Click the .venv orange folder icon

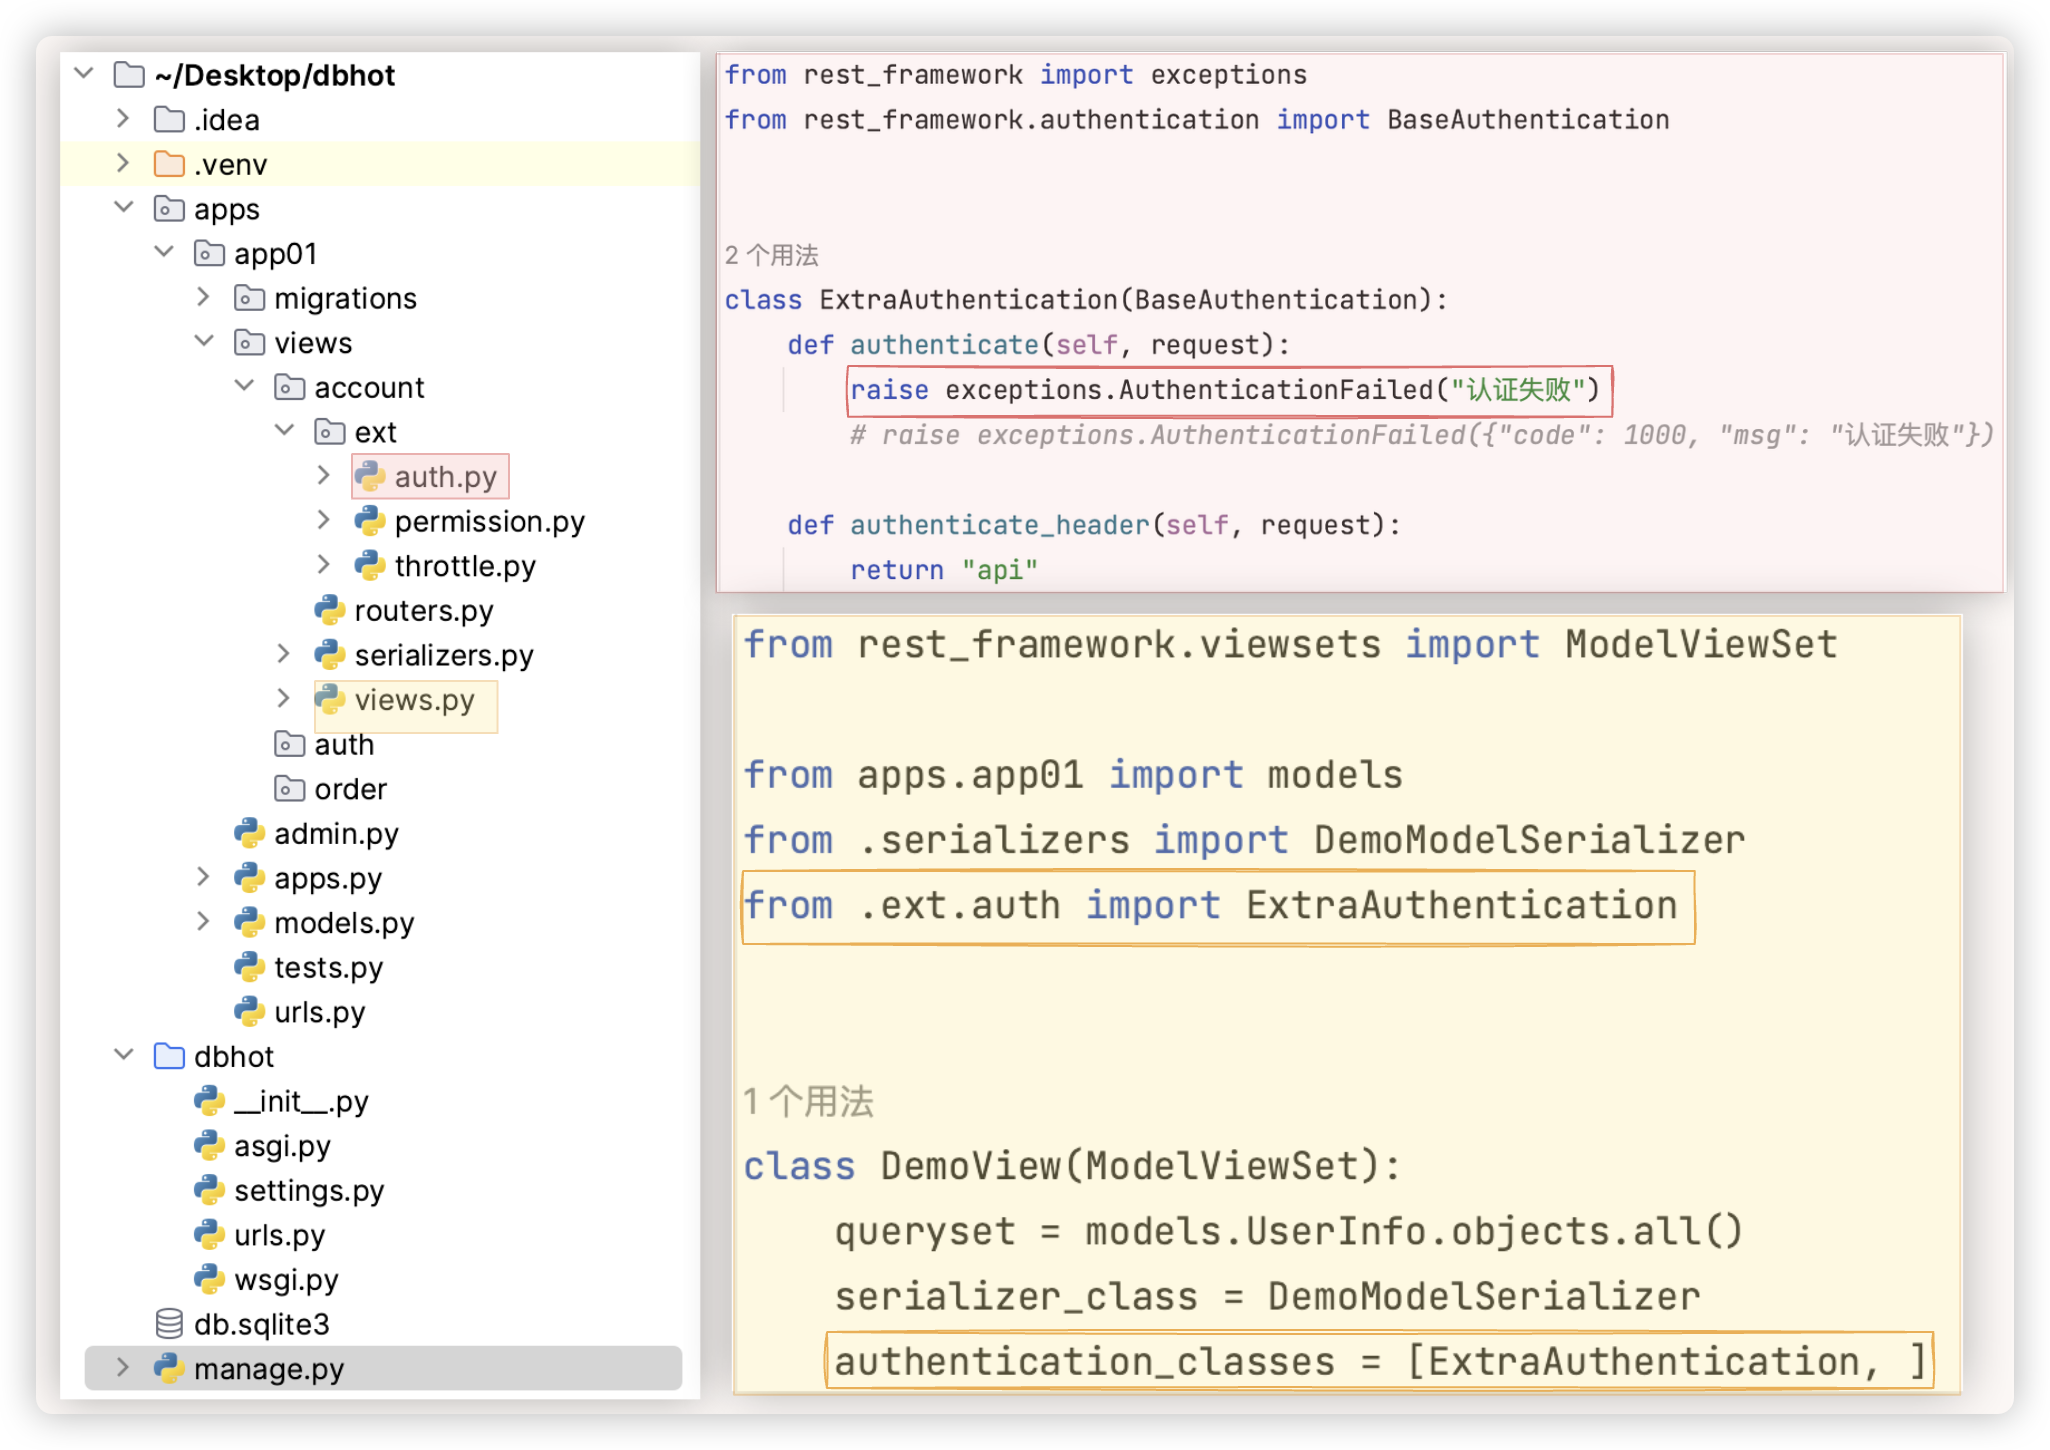[x=169, y=164]
